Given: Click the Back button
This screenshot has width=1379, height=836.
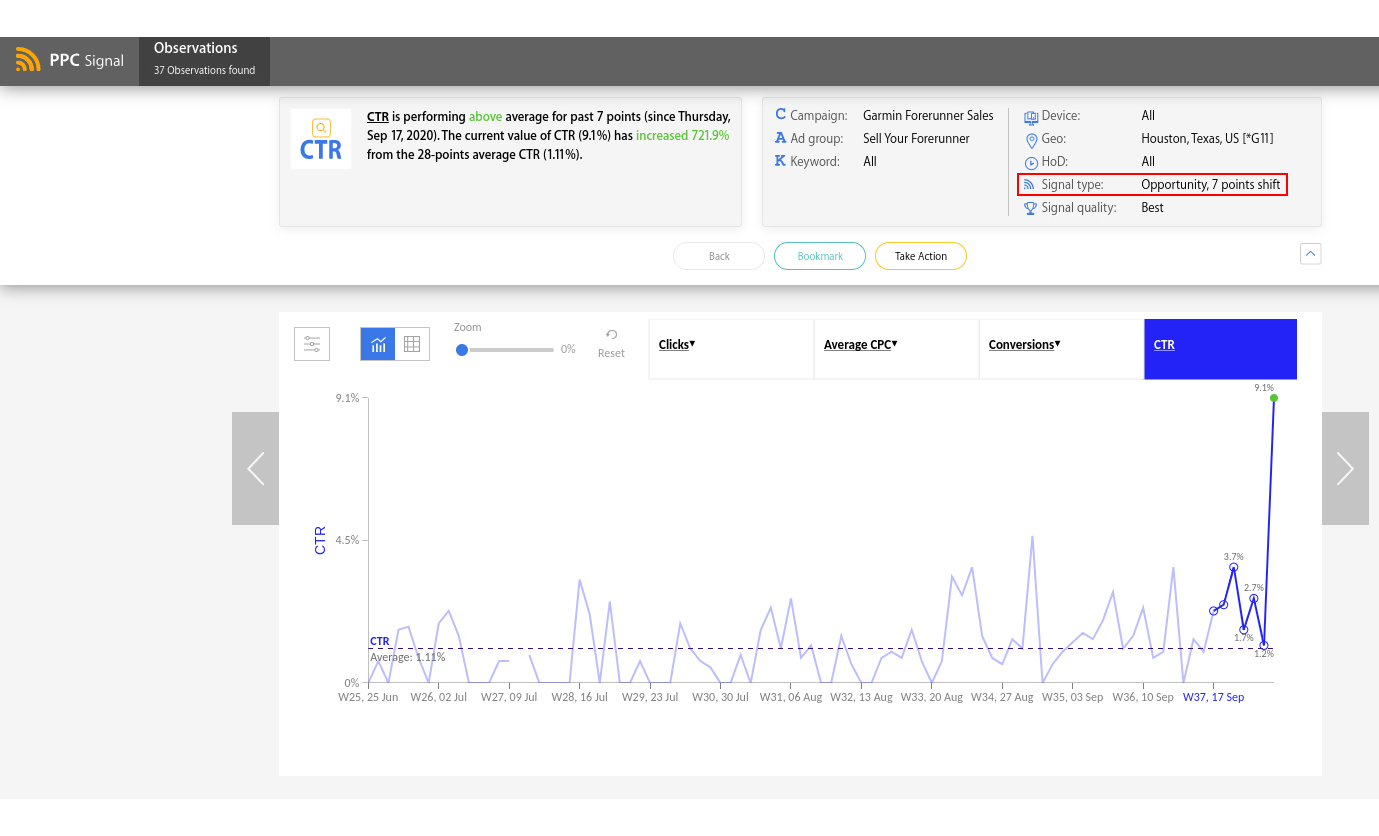Looking at the screenshot, I should 719,256.
